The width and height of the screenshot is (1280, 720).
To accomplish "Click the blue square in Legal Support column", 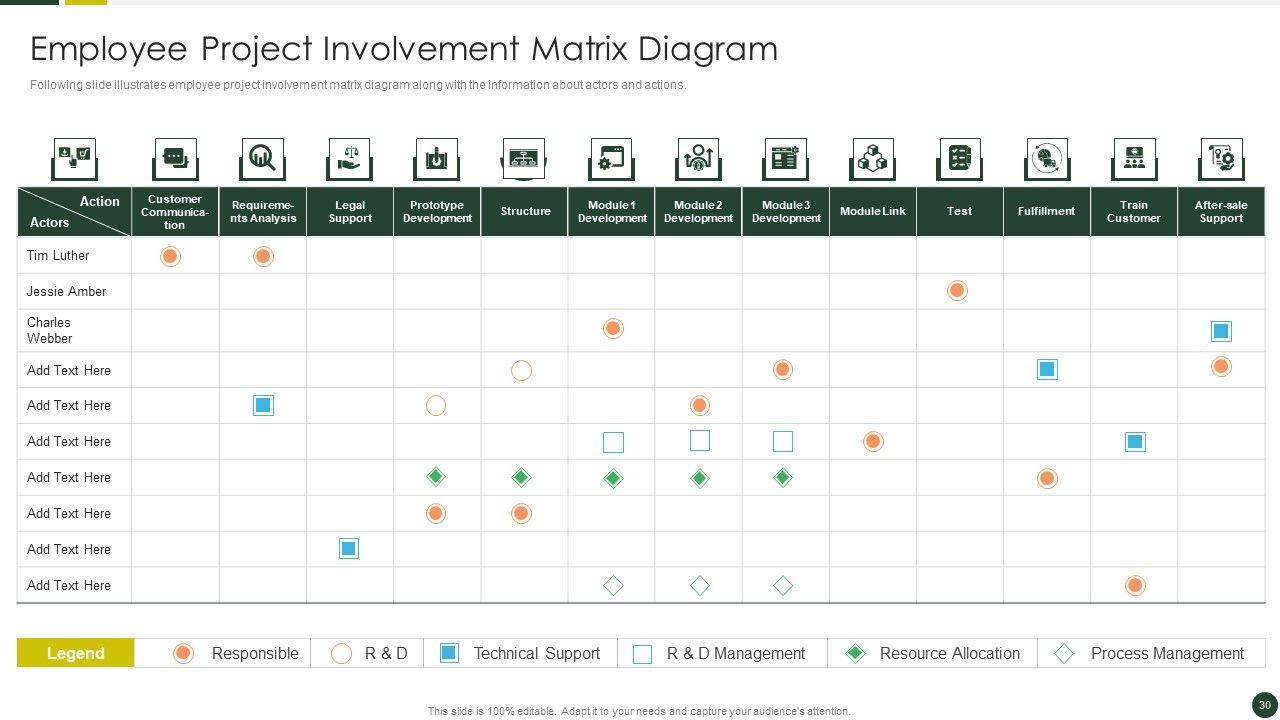I will click(349, 548).
